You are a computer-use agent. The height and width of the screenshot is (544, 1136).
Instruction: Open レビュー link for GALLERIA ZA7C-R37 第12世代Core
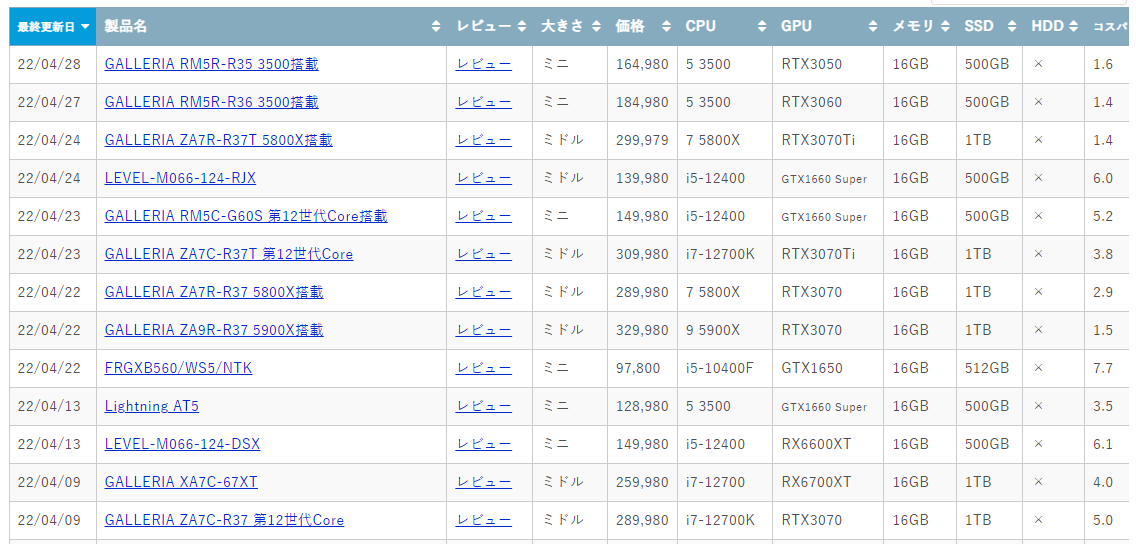[x=483, y=520]
